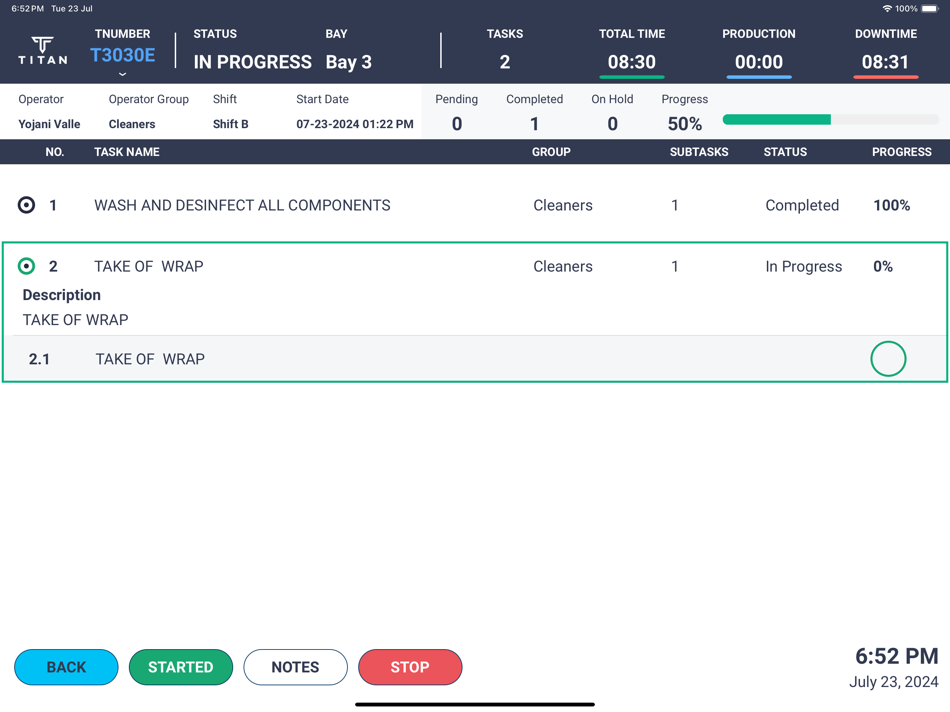Click the PROGRESS column header
This screenshot has width=950, height=712.
tap(902, 152)
